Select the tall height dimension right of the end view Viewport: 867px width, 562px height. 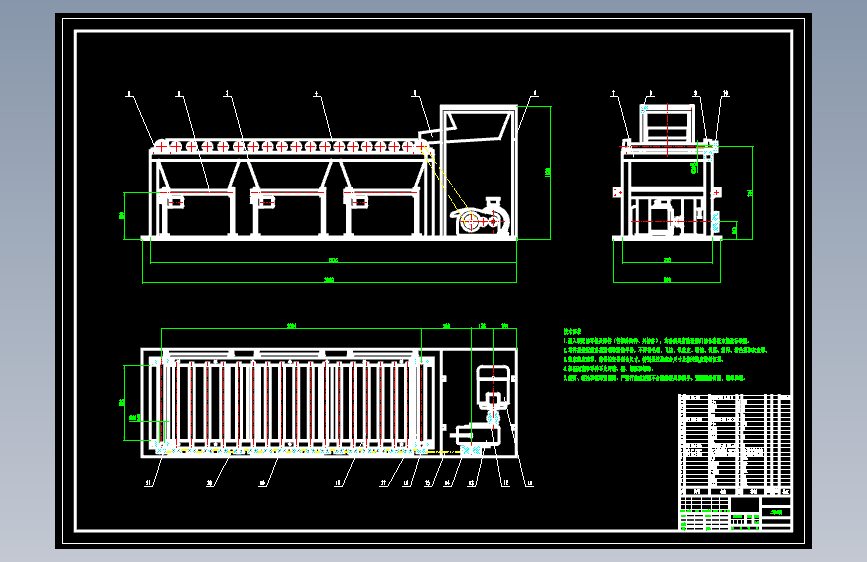click(750, 192)
